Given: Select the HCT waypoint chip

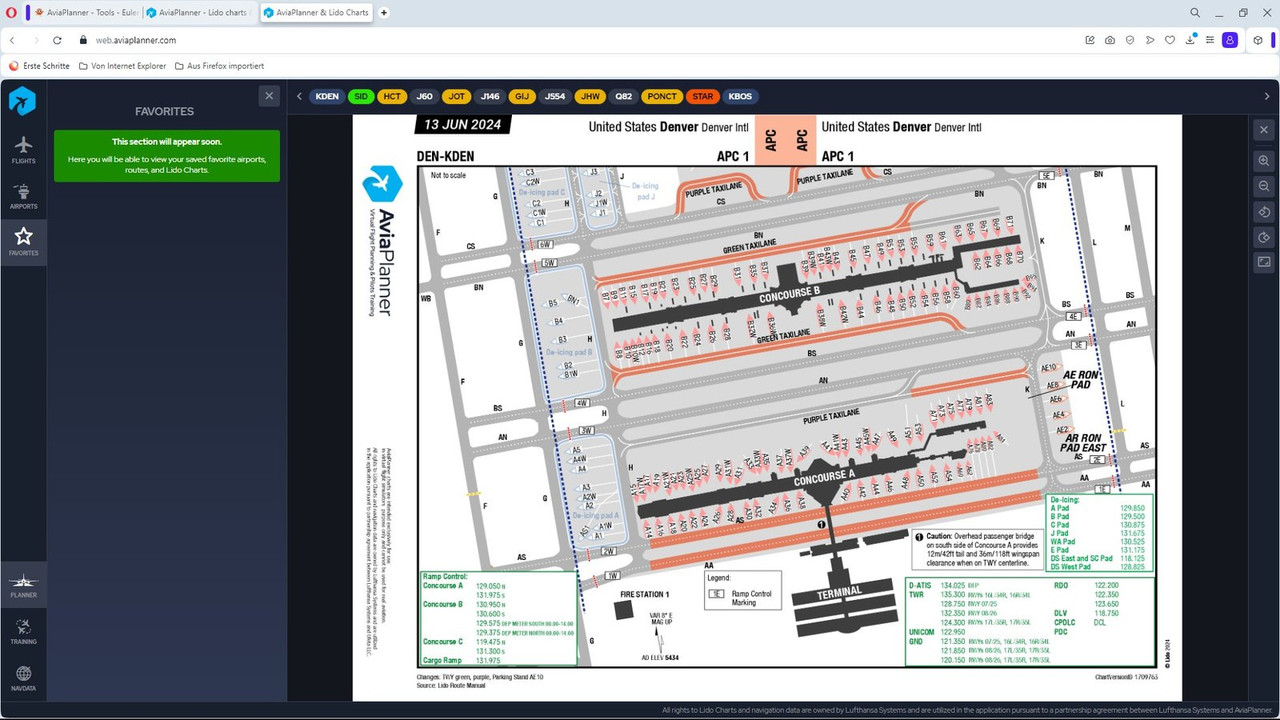Looking at the screenshot, I should pos(392,96).
